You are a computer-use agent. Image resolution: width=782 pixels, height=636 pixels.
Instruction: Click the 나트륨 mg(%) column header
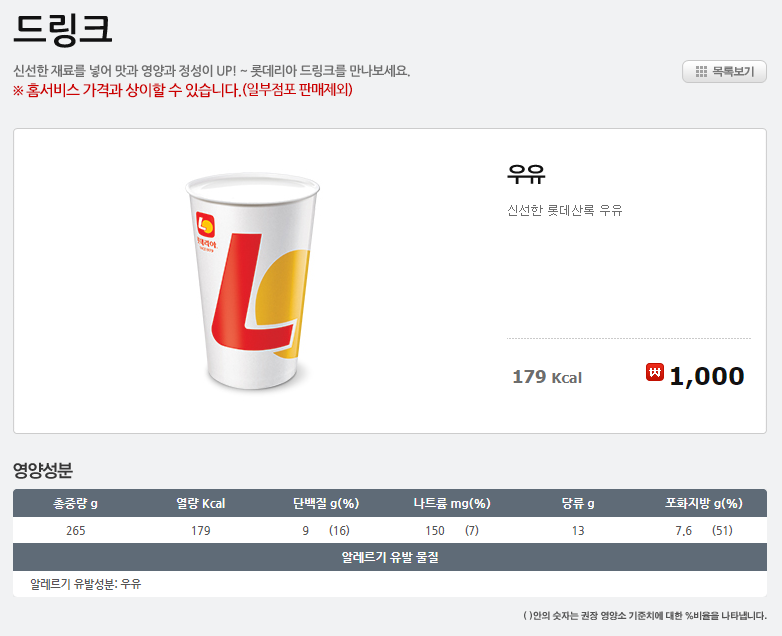452,503
